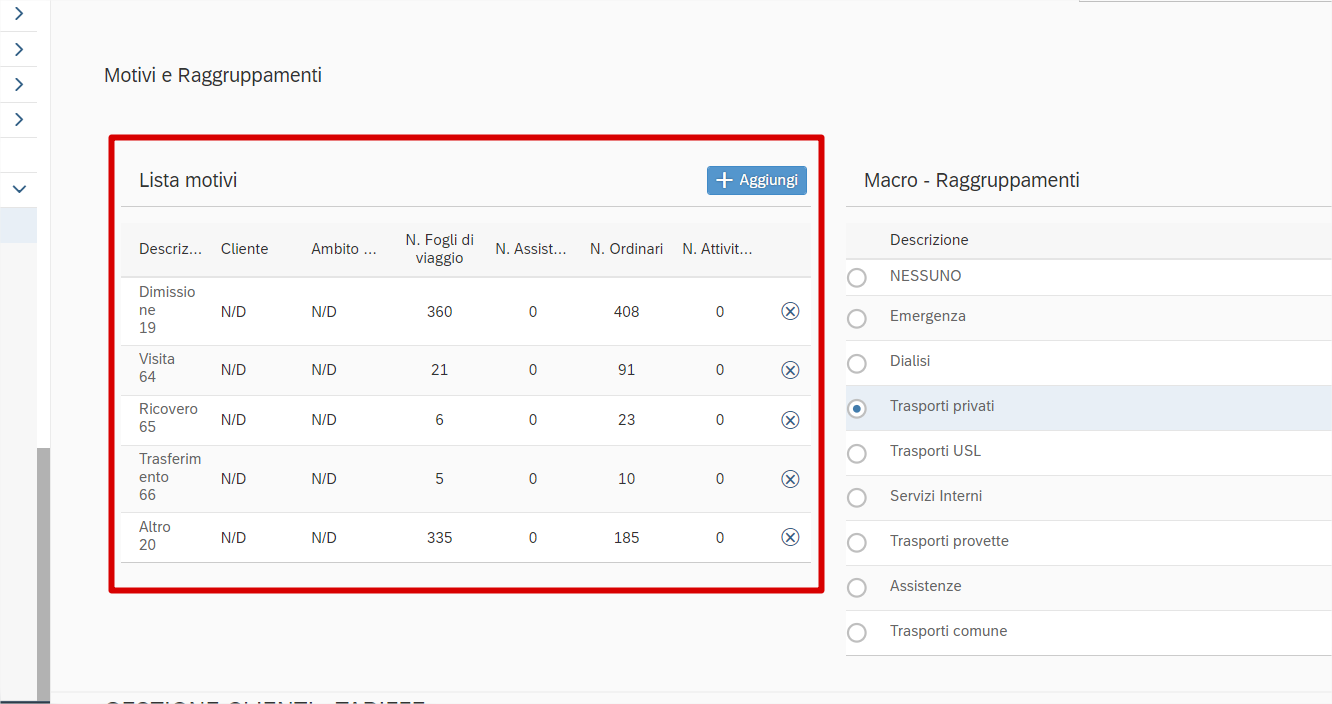
Task: Choose the Servizi Interni radio button
Action: click(x=857, y=498)
